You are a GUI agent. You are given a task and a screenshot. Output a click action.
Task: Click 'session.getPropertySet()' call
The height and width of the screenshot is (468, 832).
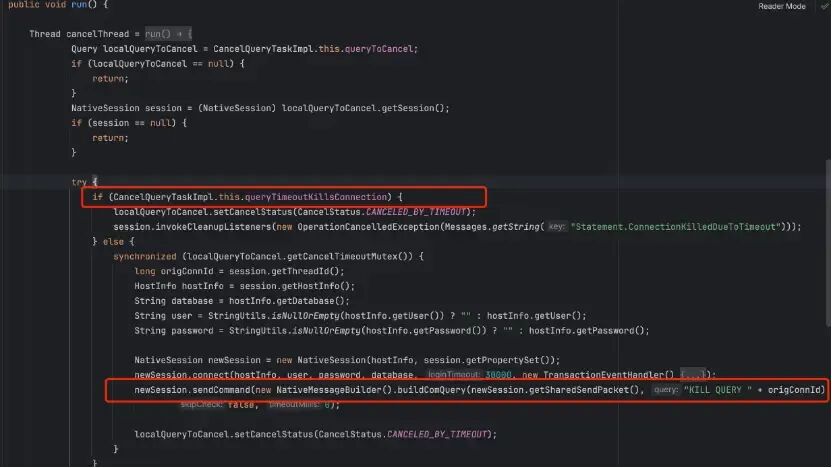489,360
